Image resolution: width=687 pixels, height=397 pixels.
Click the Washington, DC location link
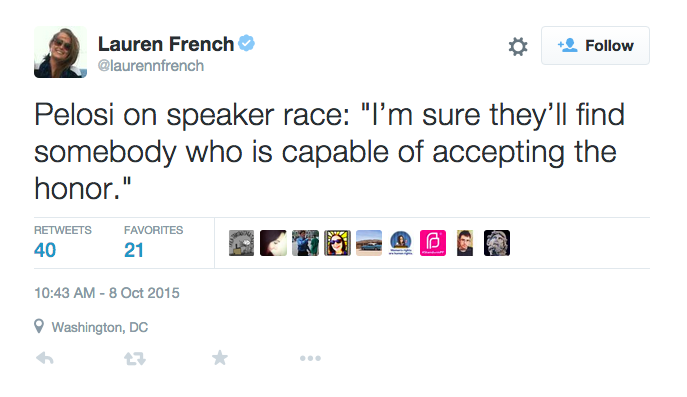pos(100,327)
